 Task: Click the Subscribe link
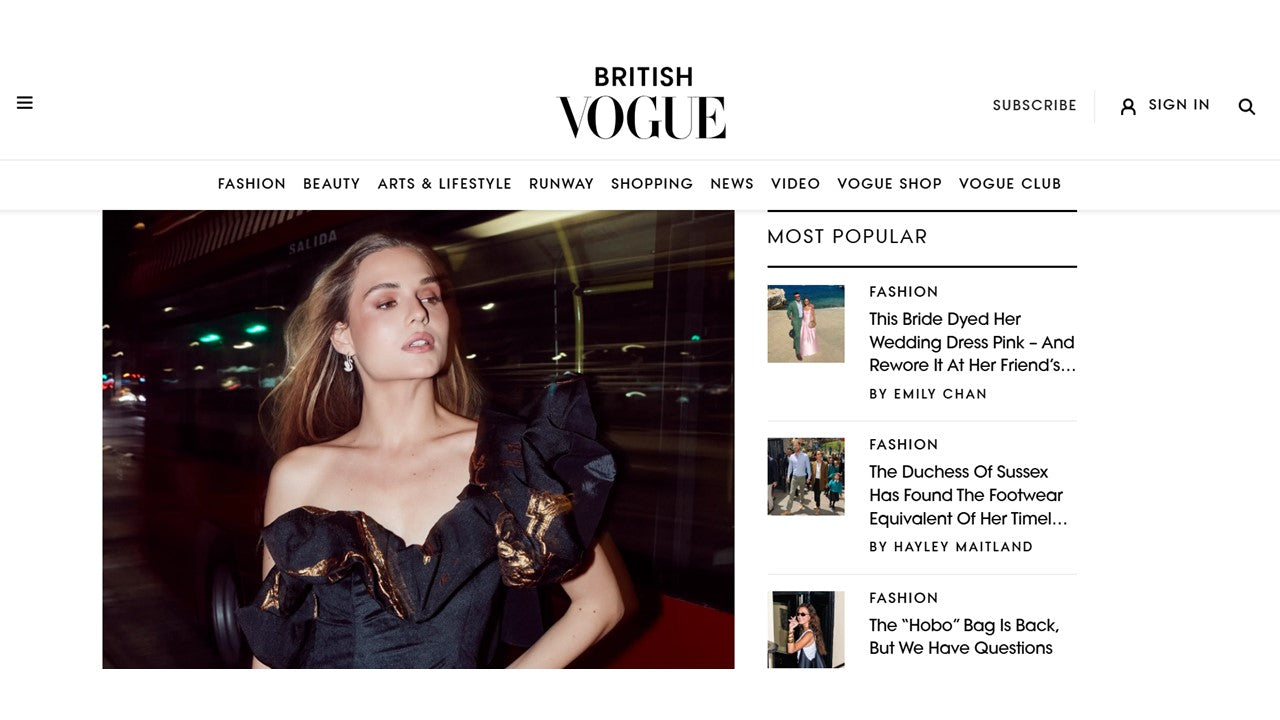point(1035,105)
